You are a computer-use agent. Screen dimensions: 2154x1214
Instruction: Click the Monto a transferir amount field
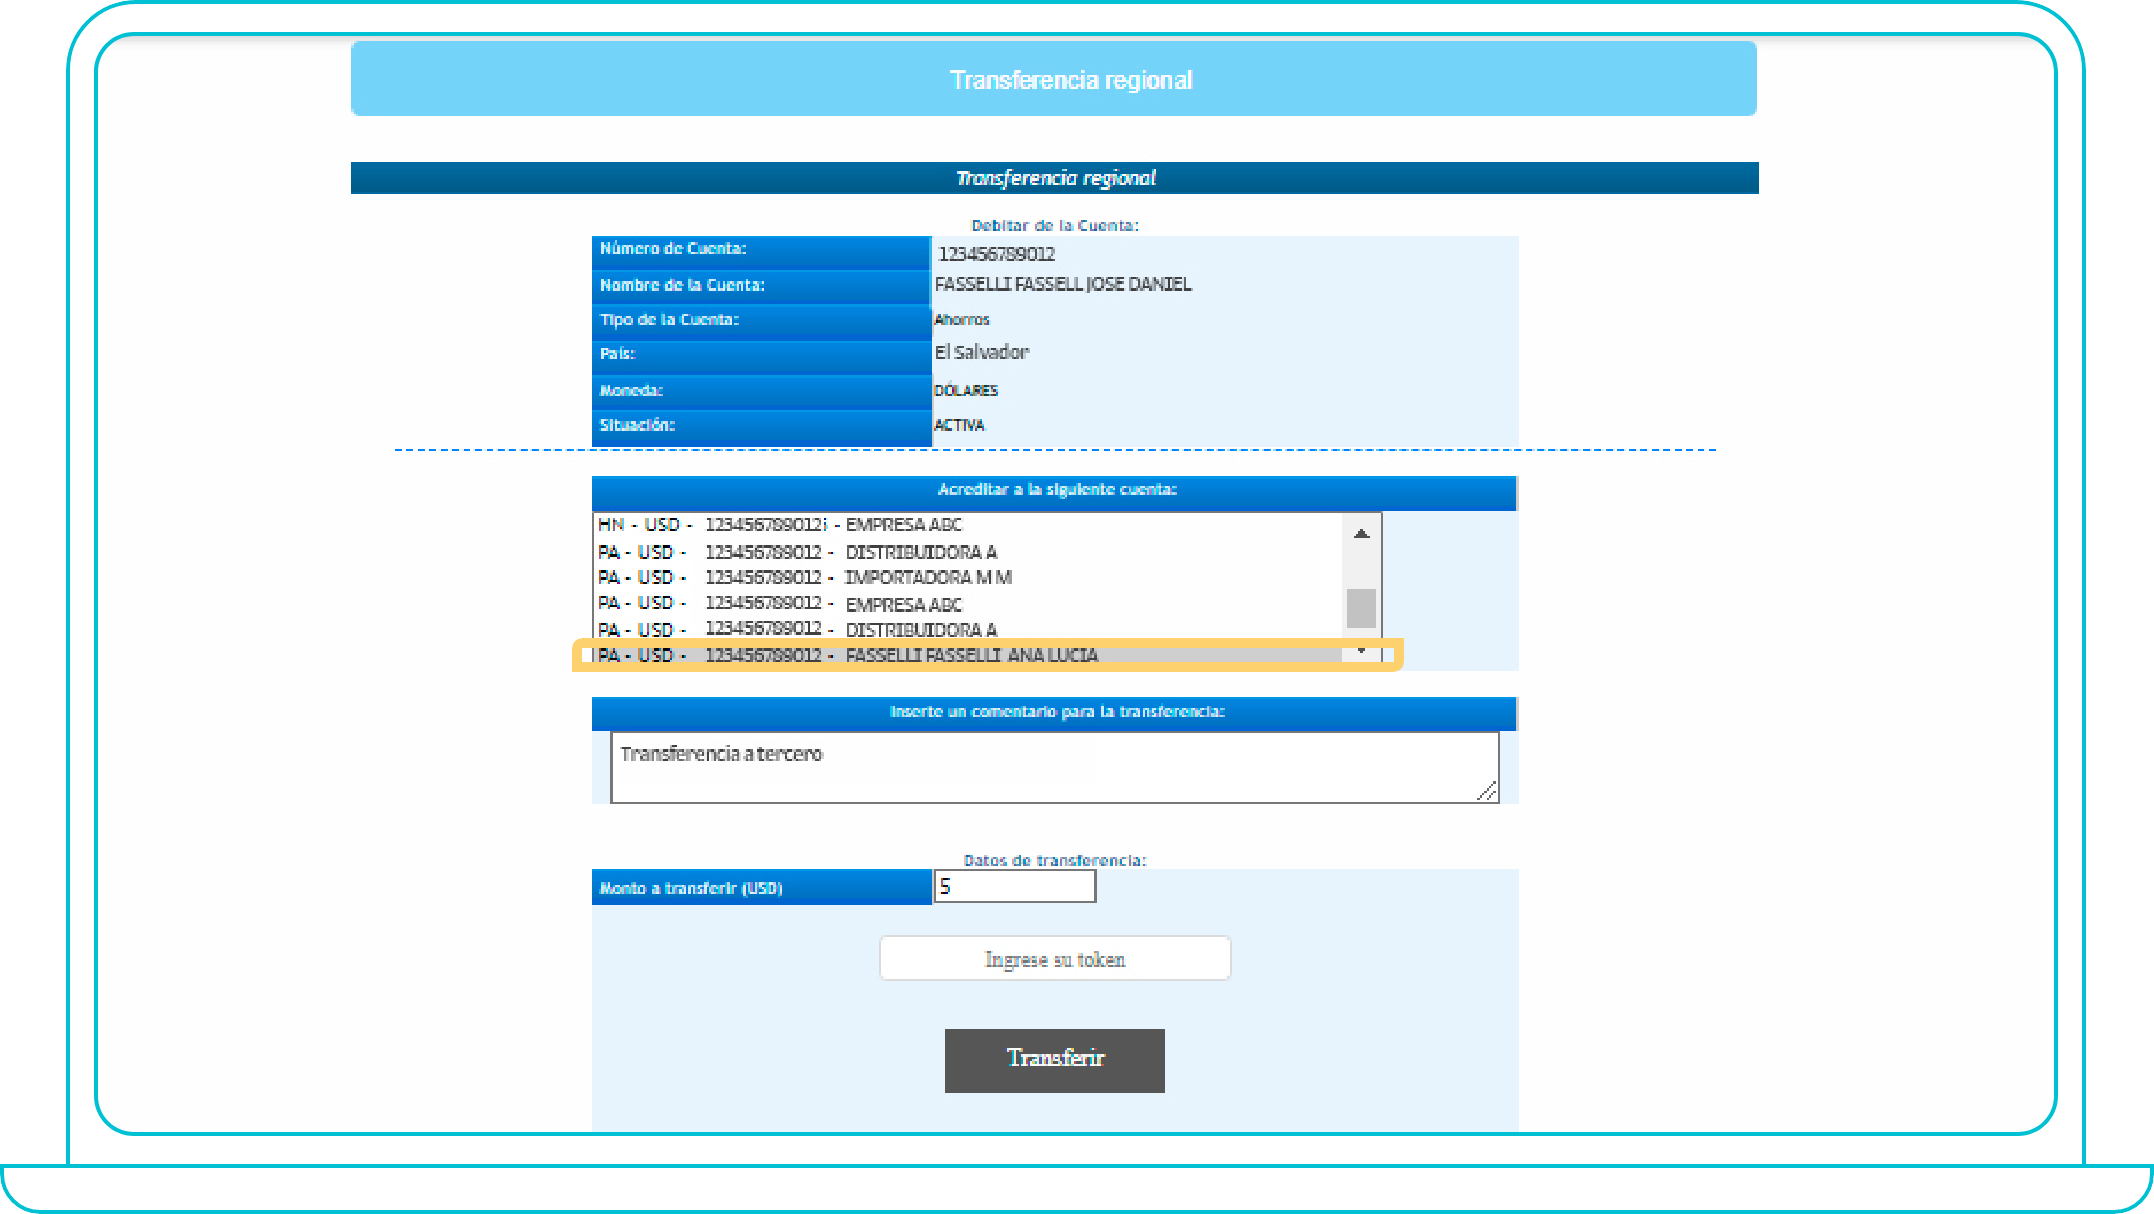pyautogui.click(x=1014, y=887)
